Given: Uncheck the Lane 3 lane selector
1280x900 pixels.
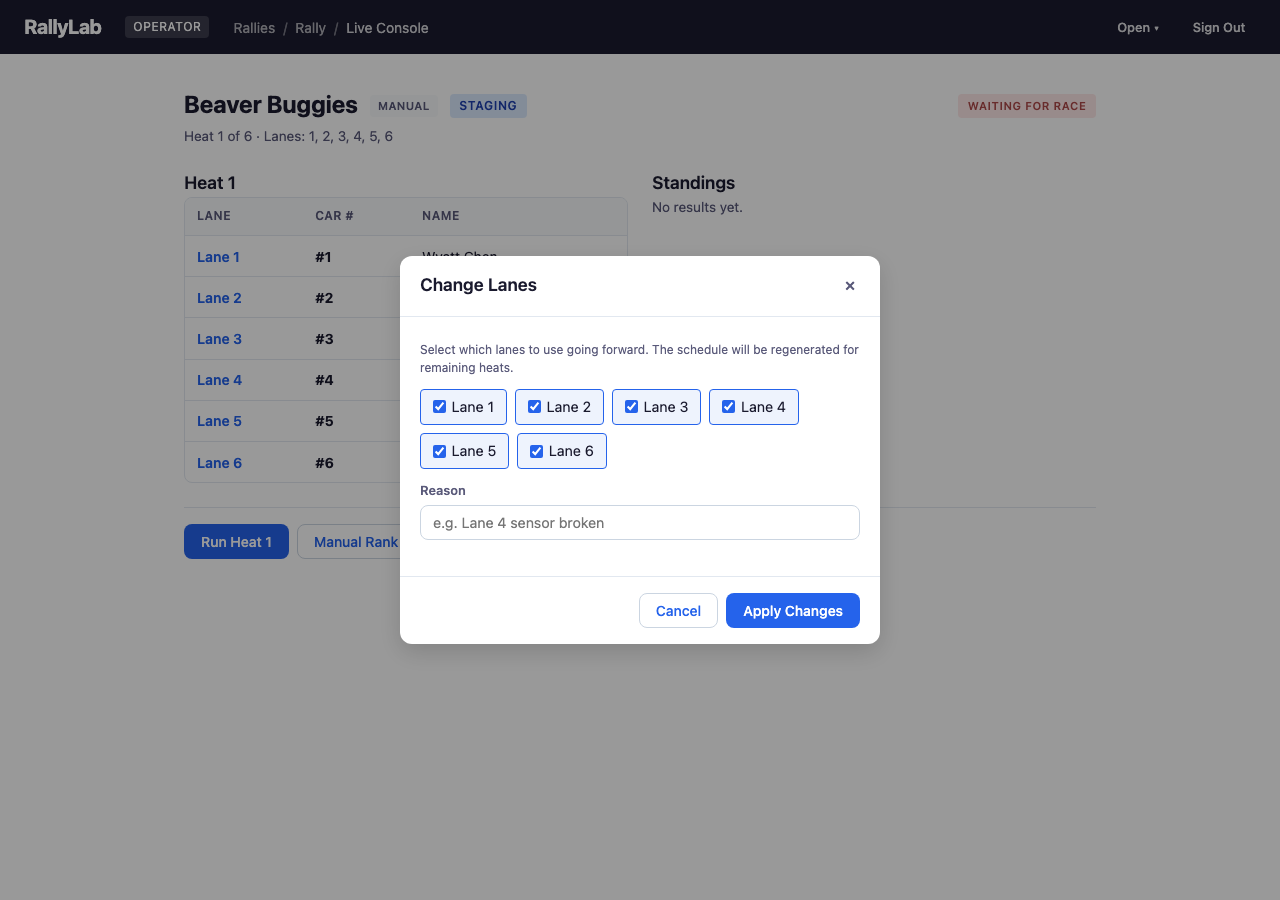Looking at the screenshot, I should tap(631, 406).
